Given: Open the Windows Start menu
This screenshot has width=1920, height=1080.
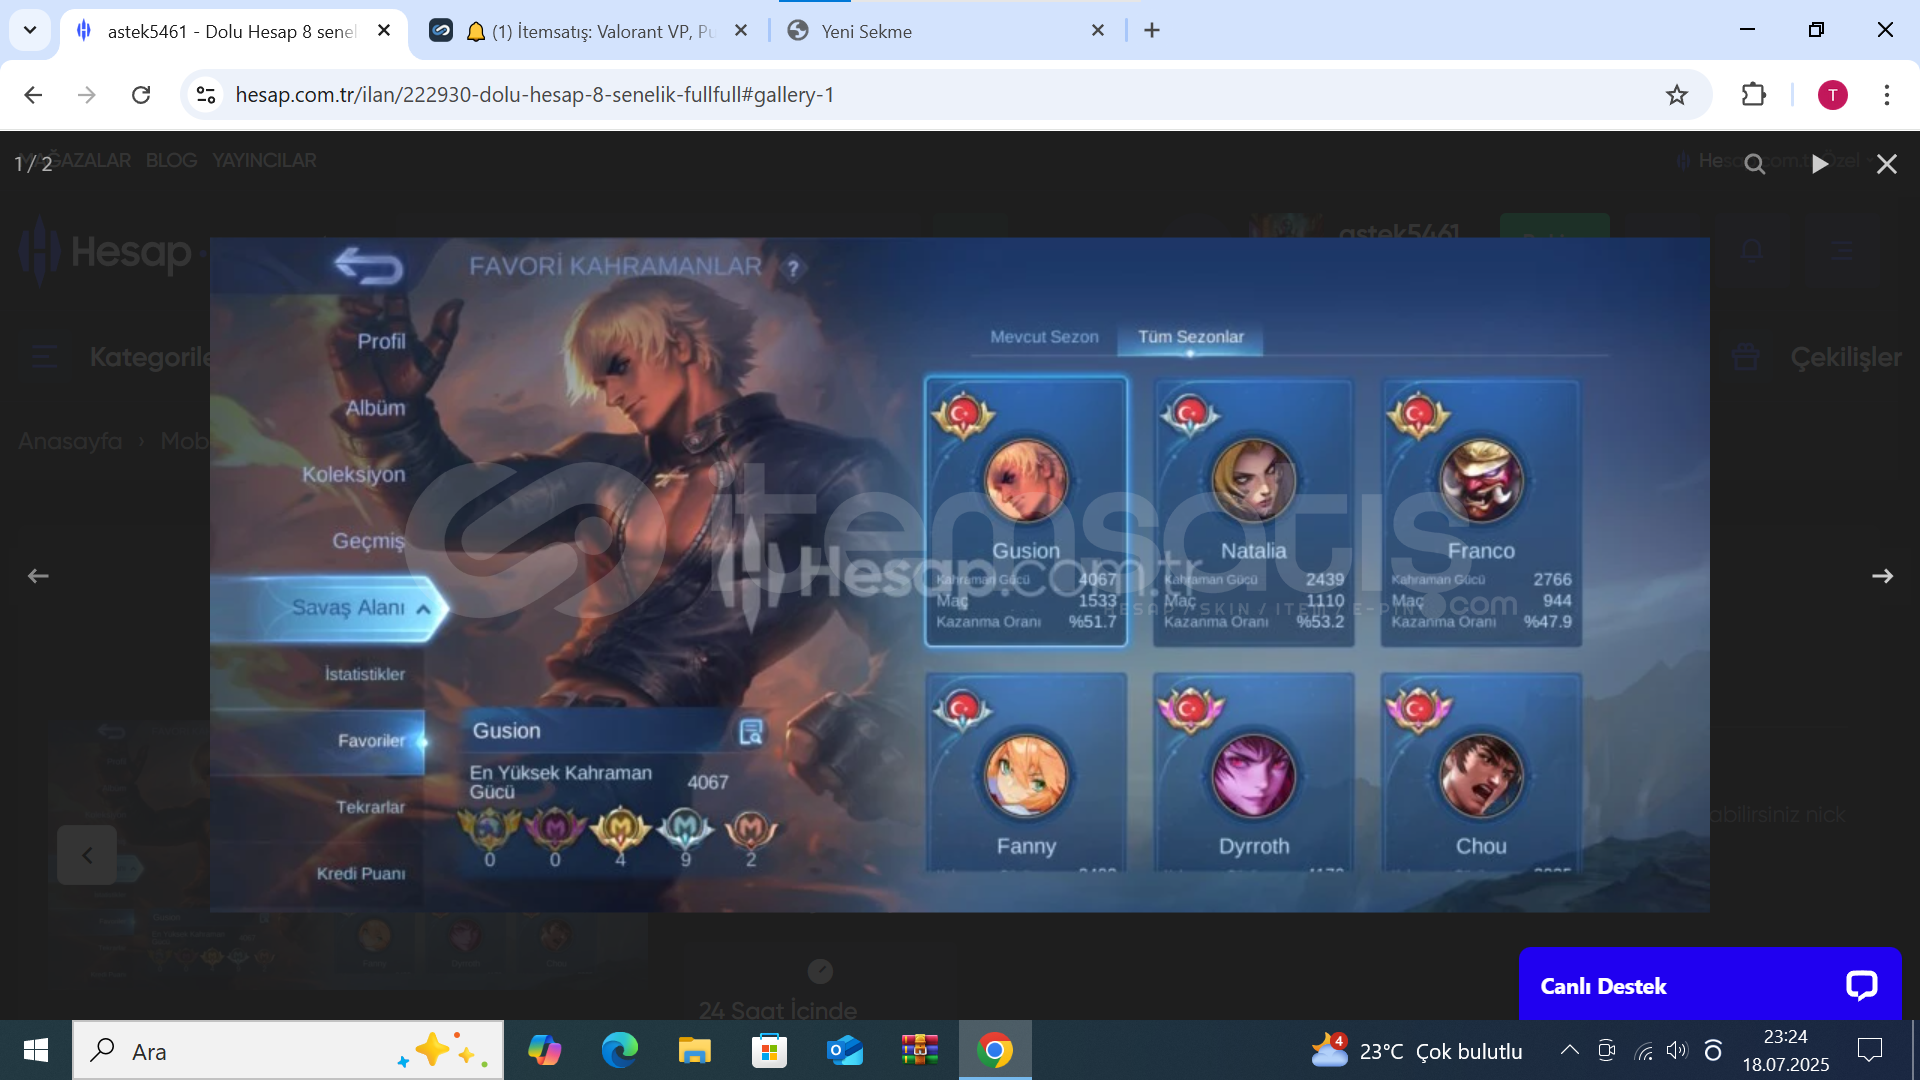Looking at the screenshot, I should 36,1050.
